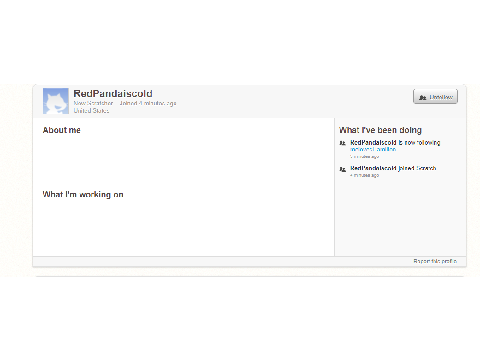Open RedPandaiscold link in the following activity
The width and height of the screenshot is (480, 360).
point(373,143)
